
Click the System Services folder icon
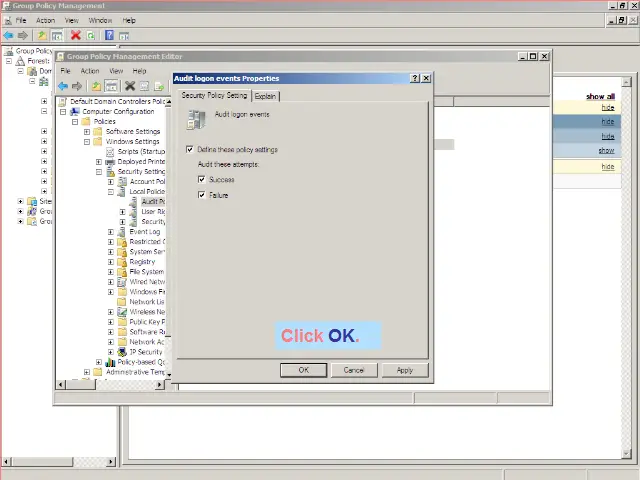(x=122, y=252)
